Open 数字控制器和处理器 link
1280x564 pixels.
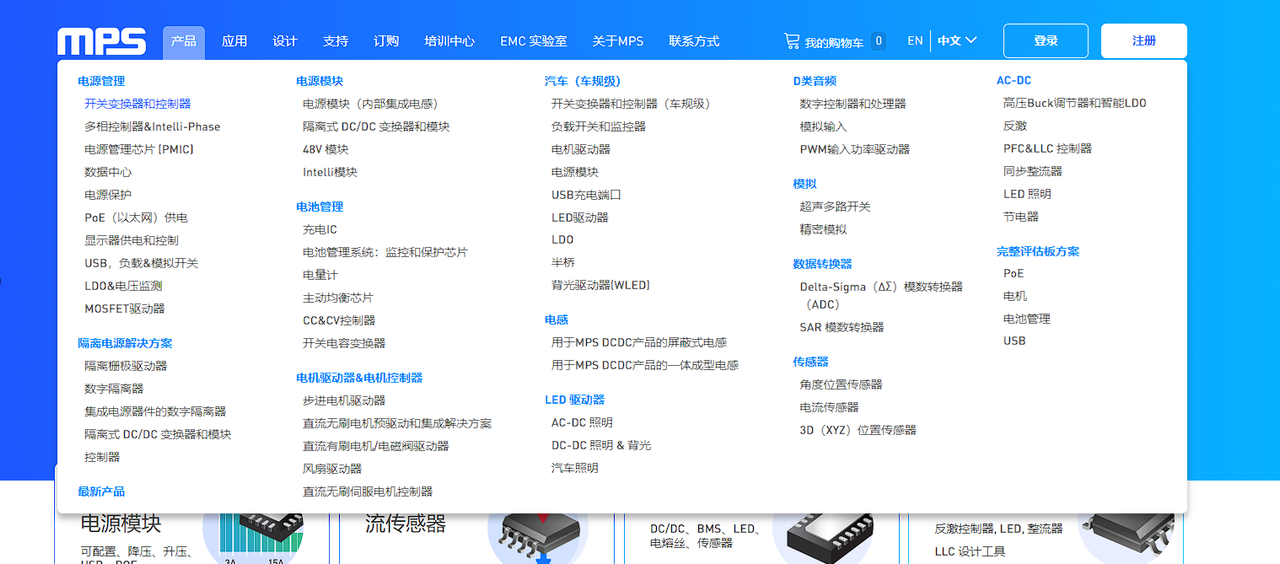(x=853, y=104)
